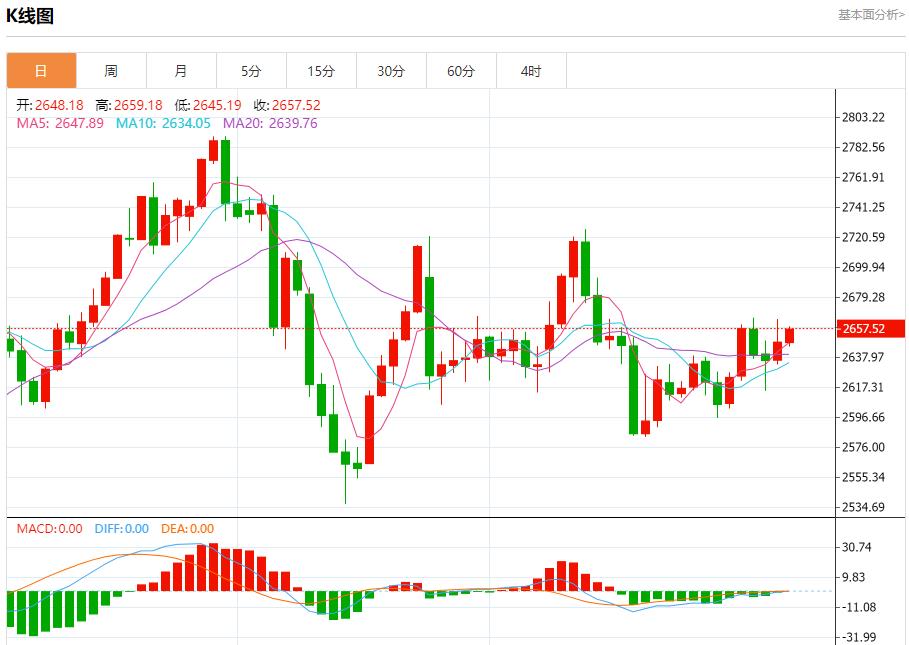Click the 开 opening price 2648.18 readout
The width and height of the screenshot is (909, 645).
pos(50,105)
